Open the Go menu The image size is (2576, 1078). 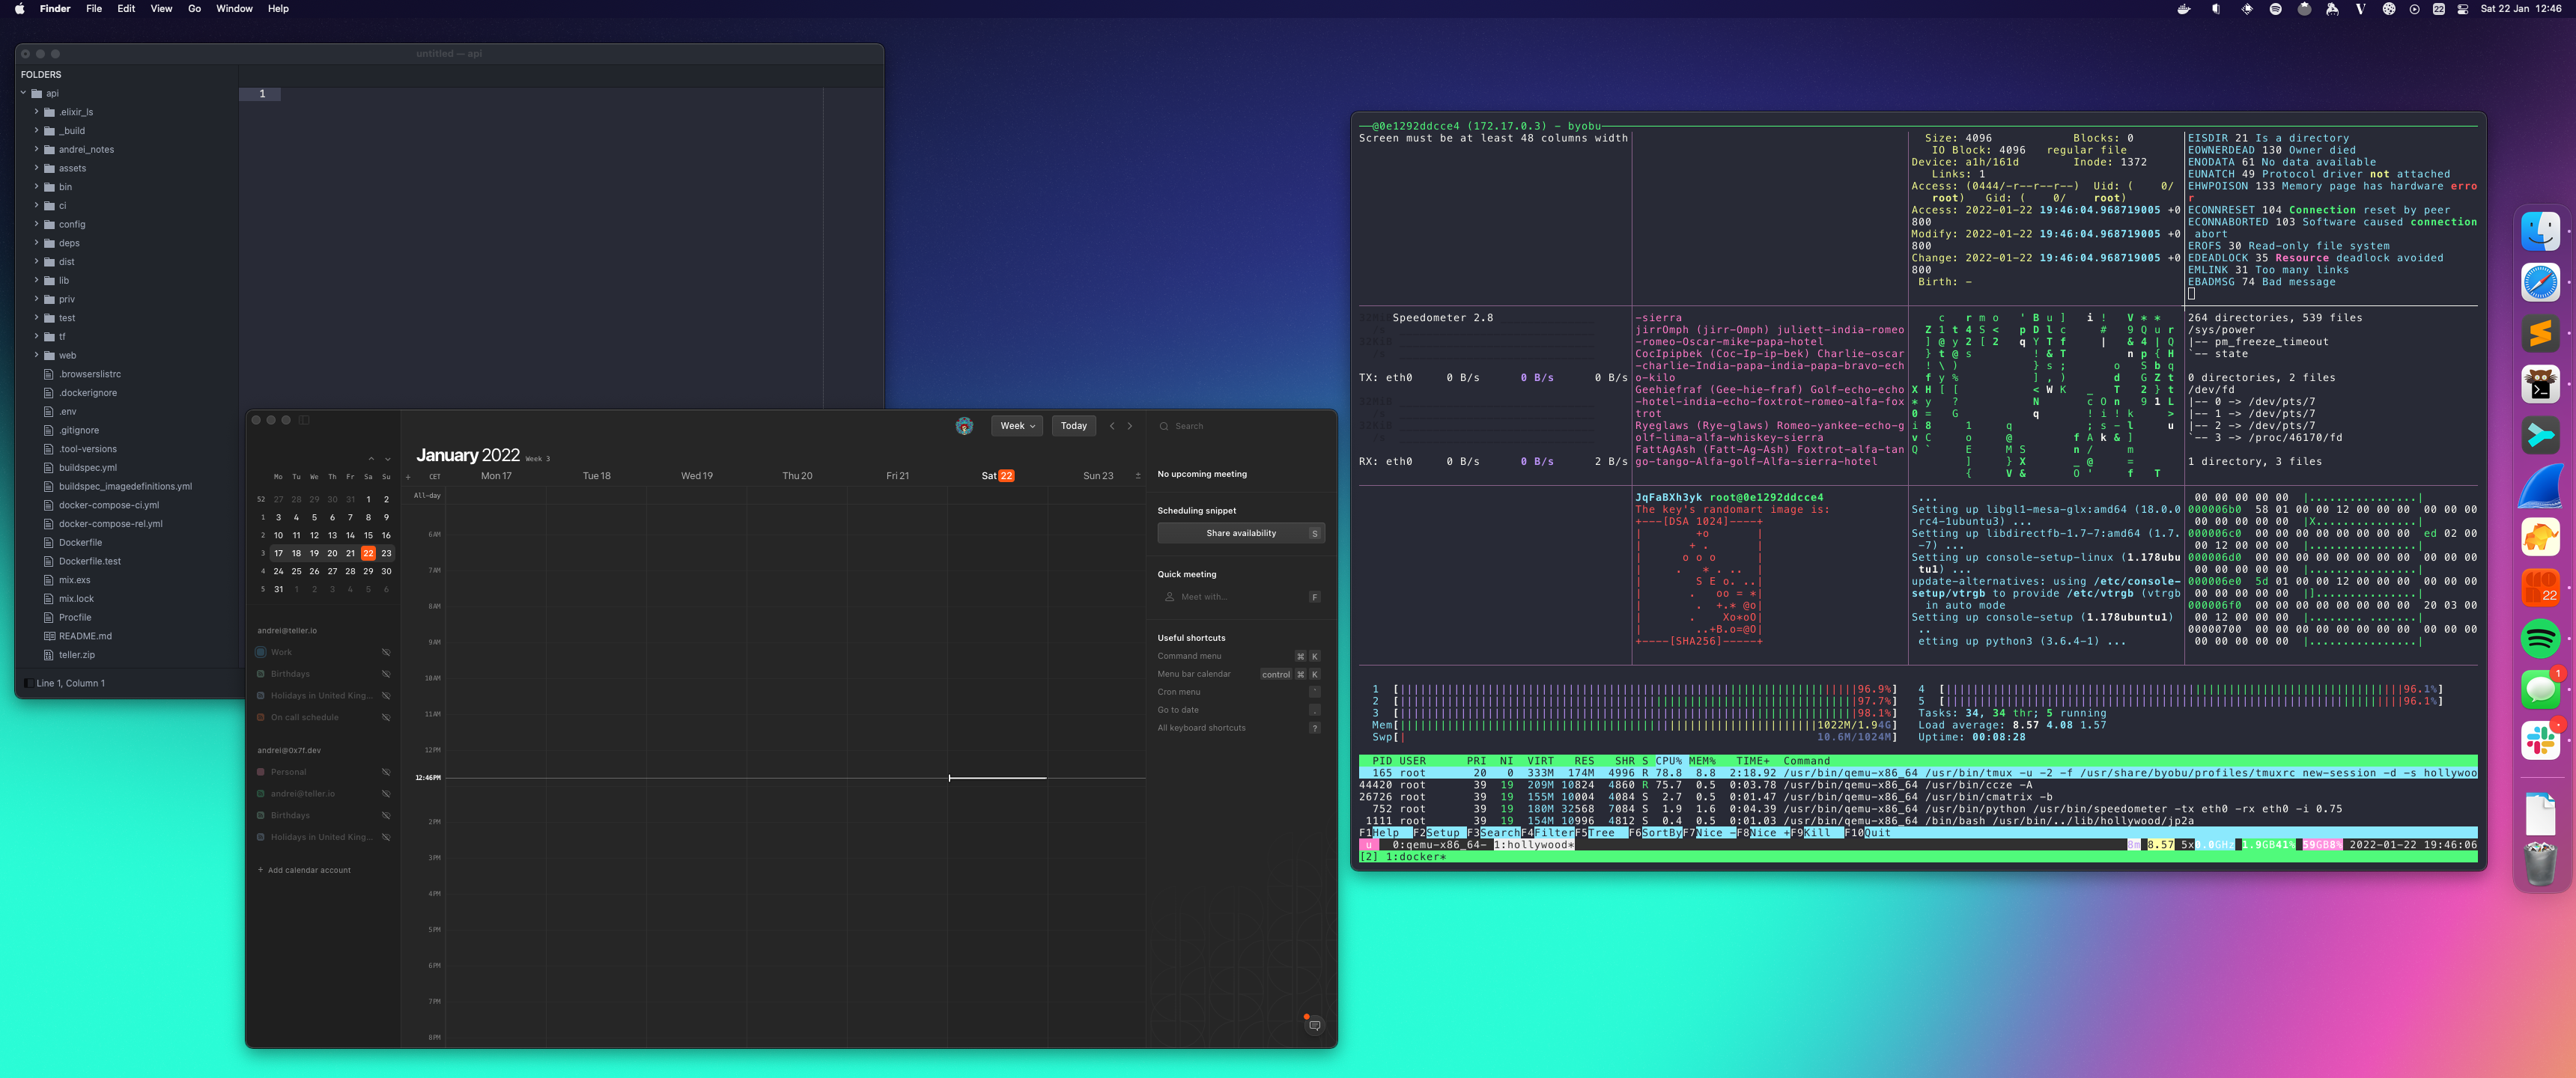point(194,9)
